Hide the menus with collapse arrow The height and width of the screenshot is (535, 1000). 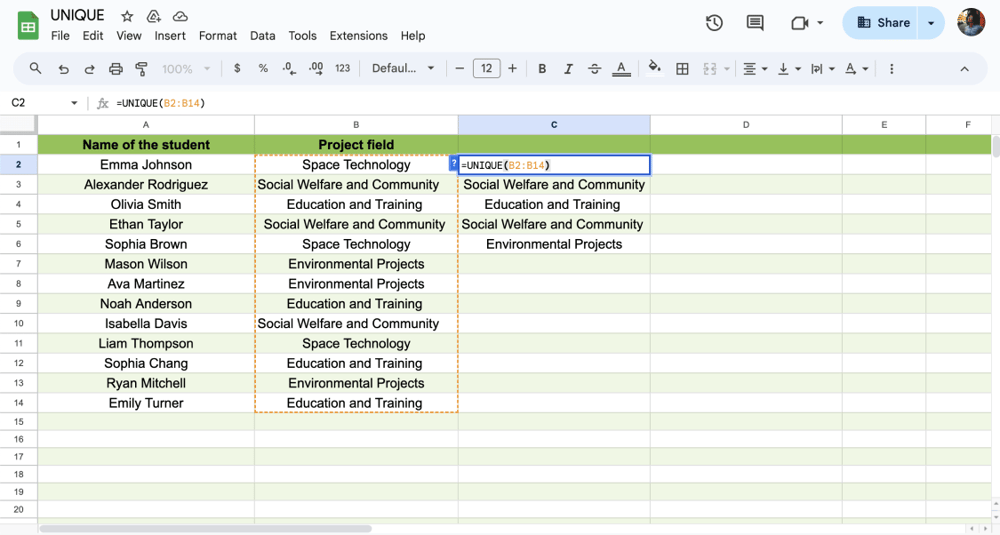pyautogui.click(x=964, y=69)
